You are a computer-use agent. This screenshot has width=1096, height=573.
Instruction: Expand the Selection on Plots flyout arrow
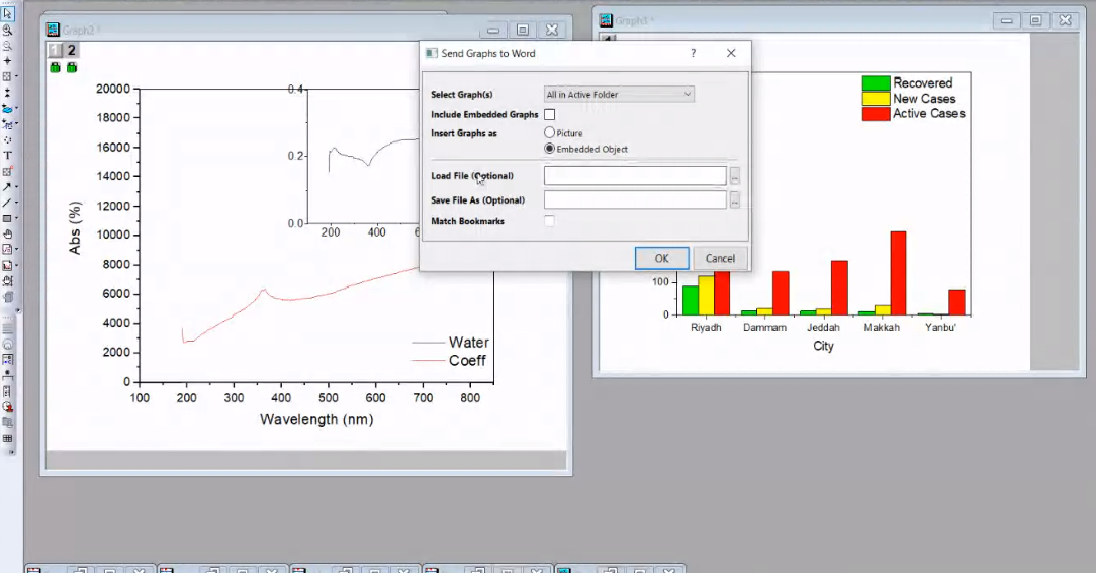coord(16,108)
